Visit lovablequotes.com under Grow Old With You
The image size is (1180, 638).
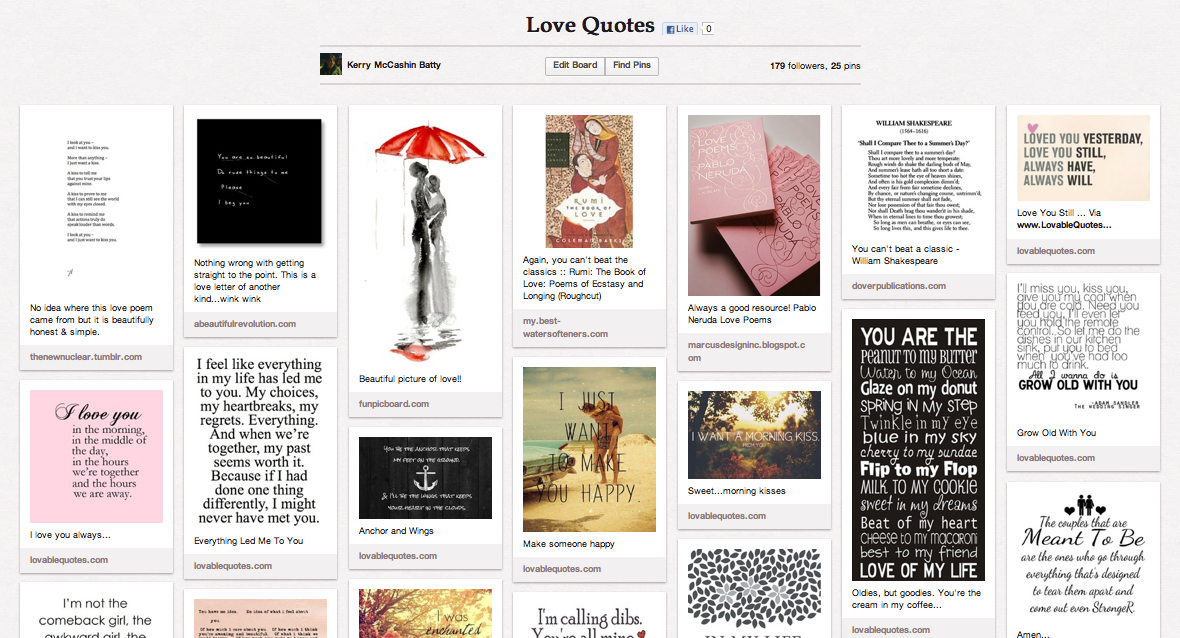[1056, 457]
